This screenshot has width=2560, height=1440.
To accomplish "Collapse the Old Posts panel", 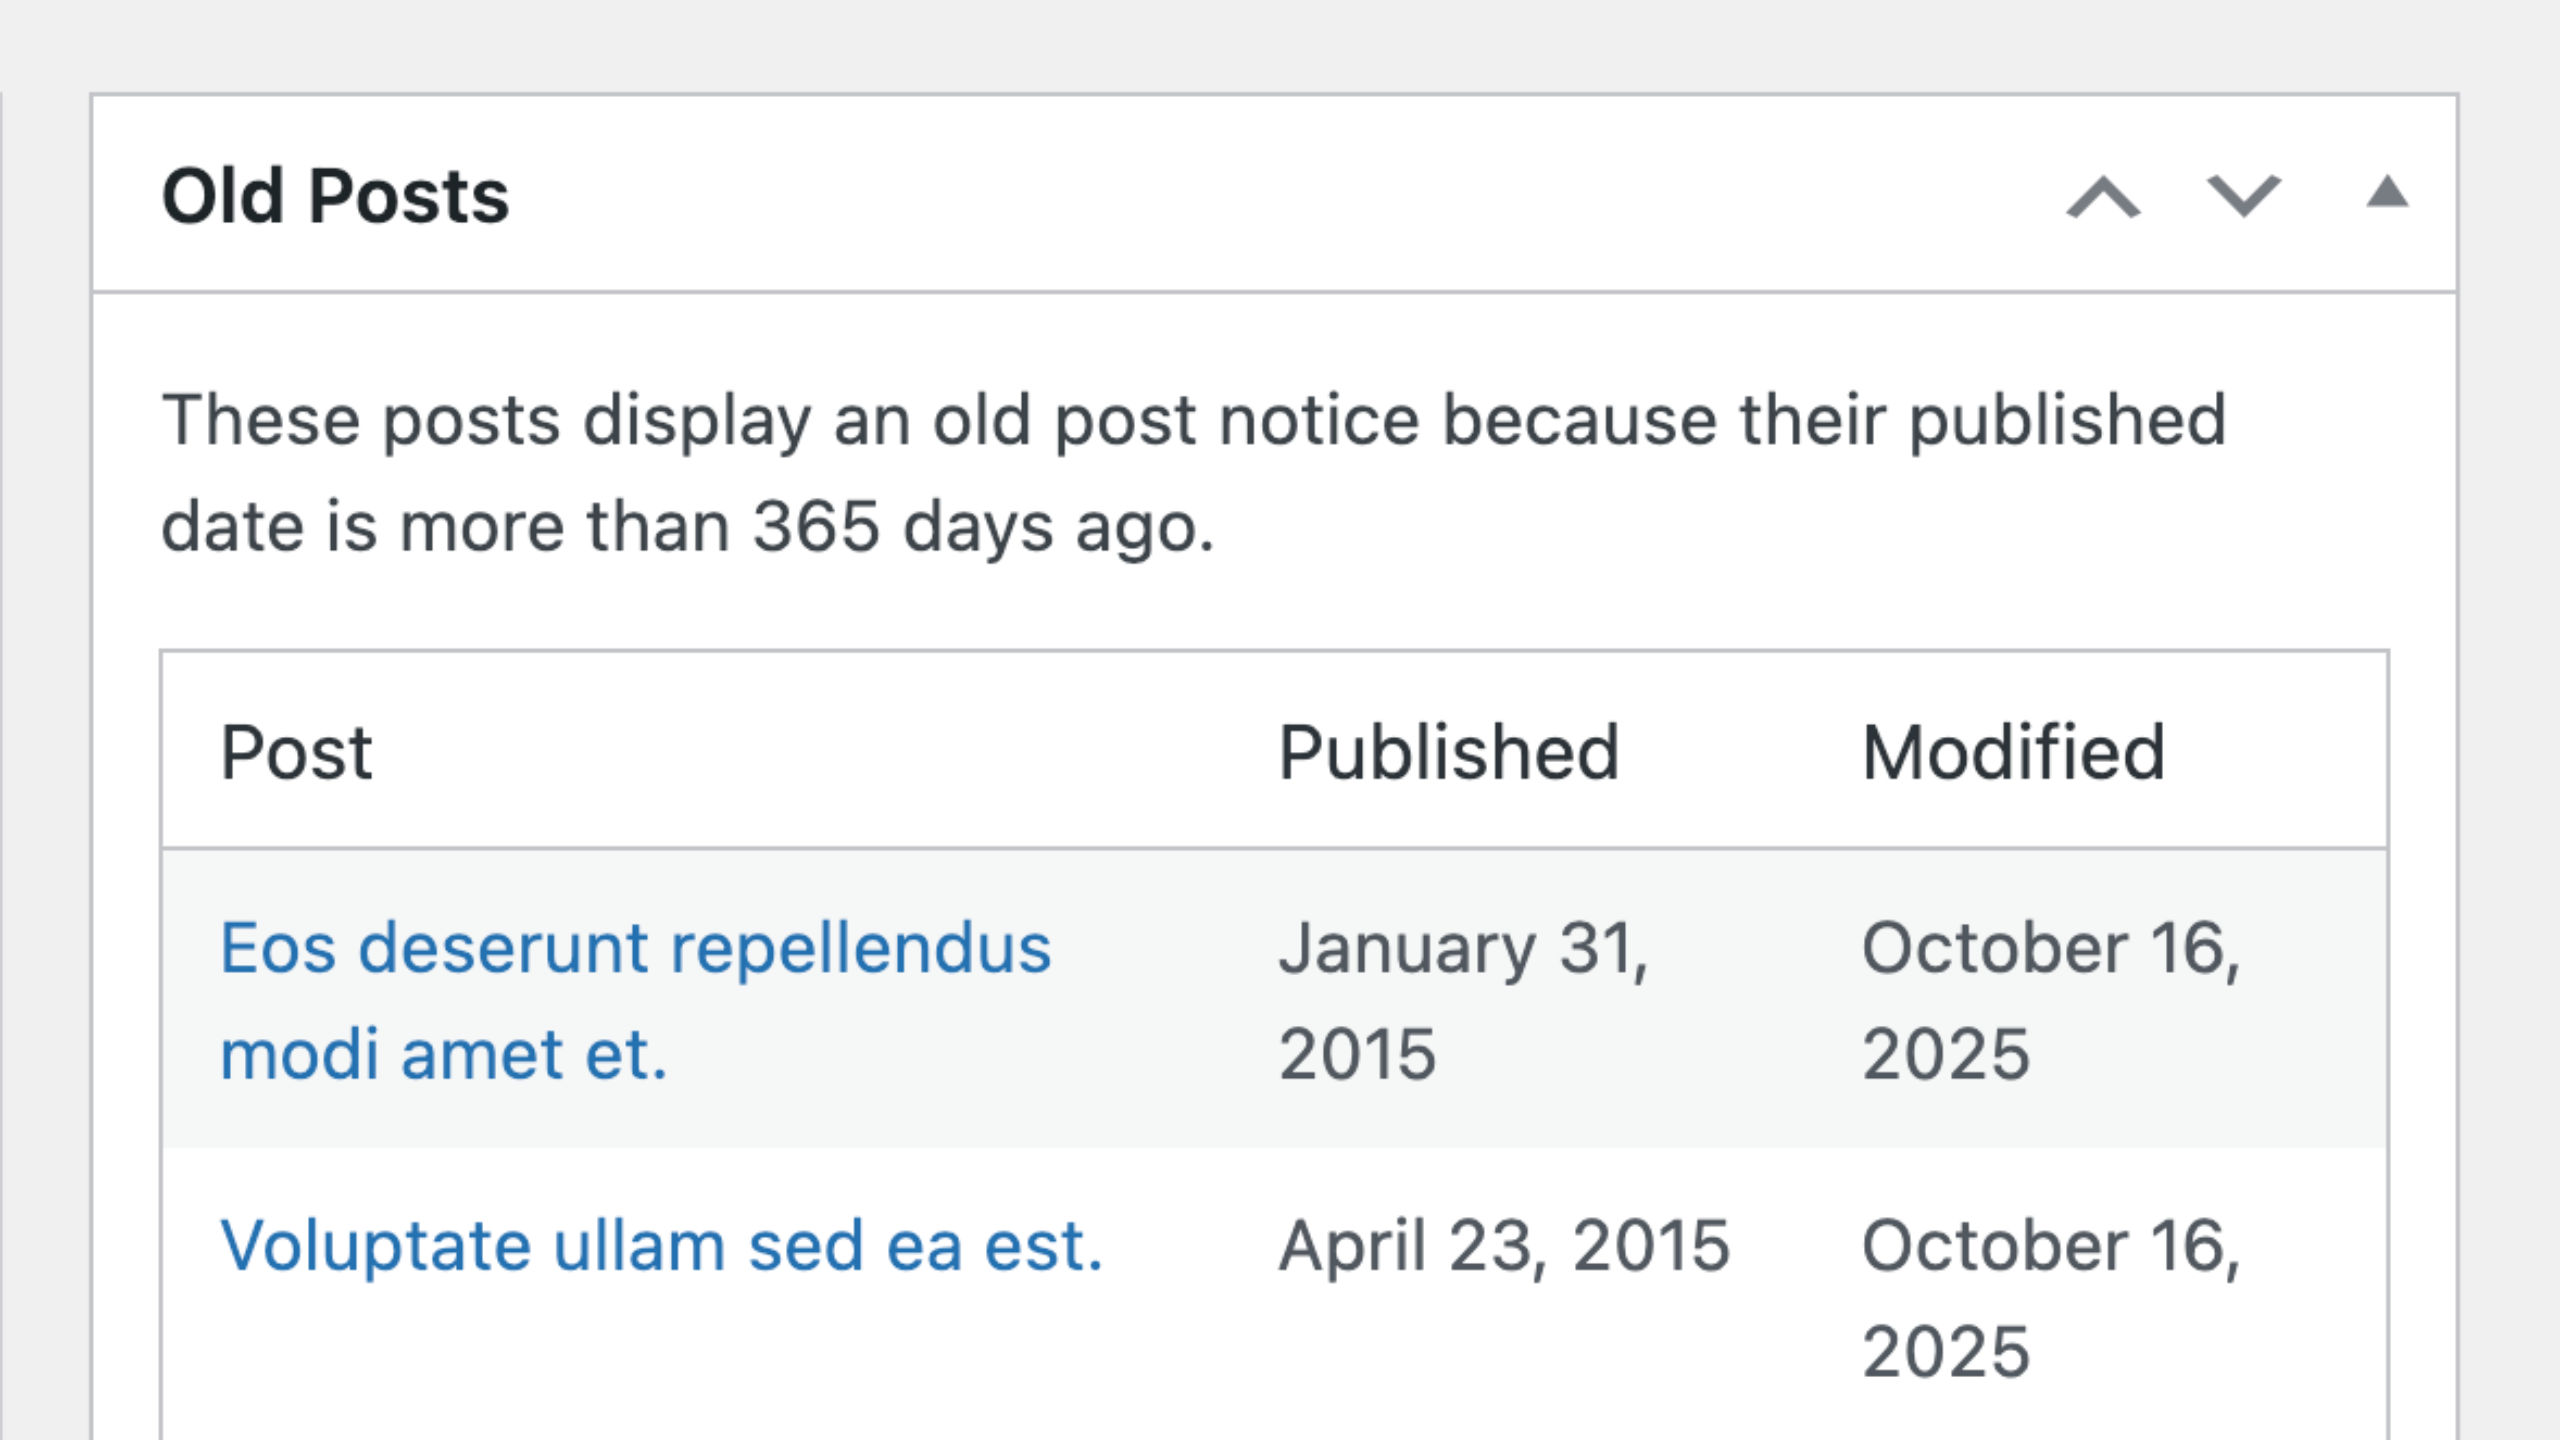I will [2386, 193].
